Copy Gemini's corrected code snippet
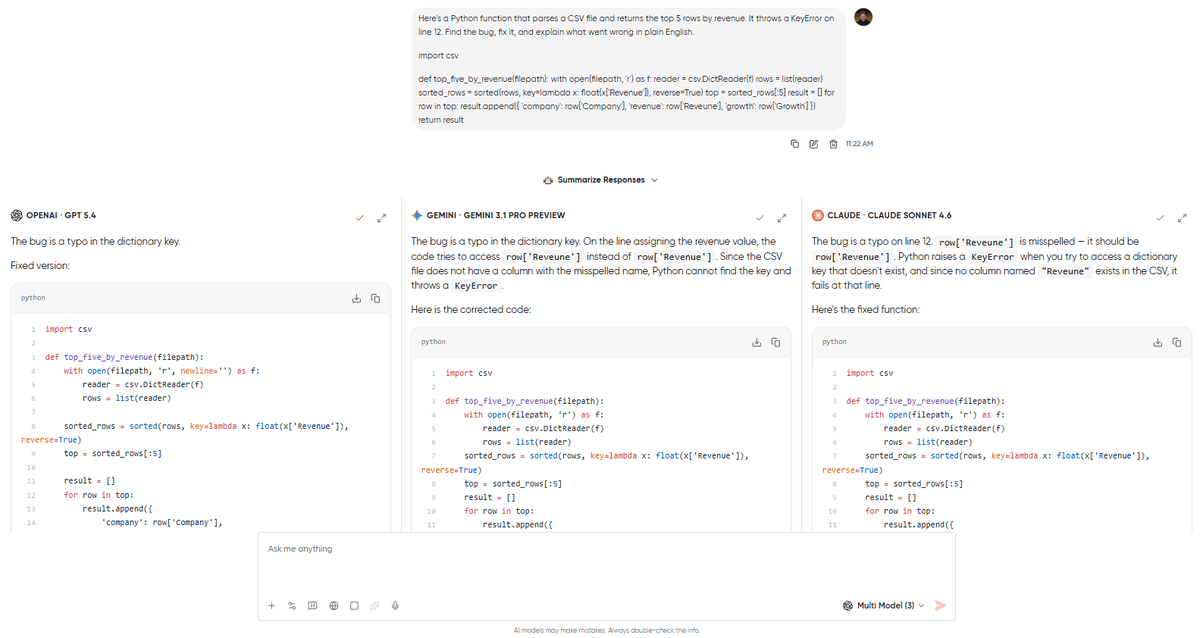The image size is (1200, 638). pos(775,341)
